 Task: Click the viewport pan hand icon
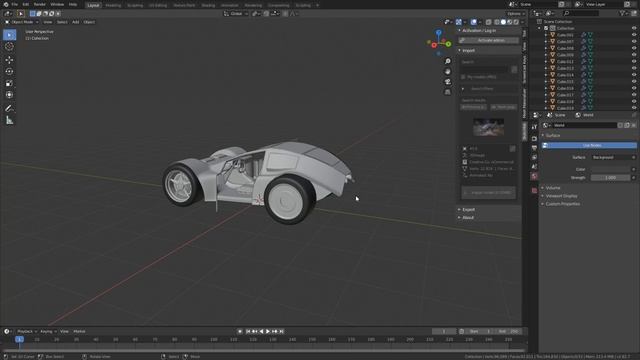pyautogui.click(x=448, y=71)
